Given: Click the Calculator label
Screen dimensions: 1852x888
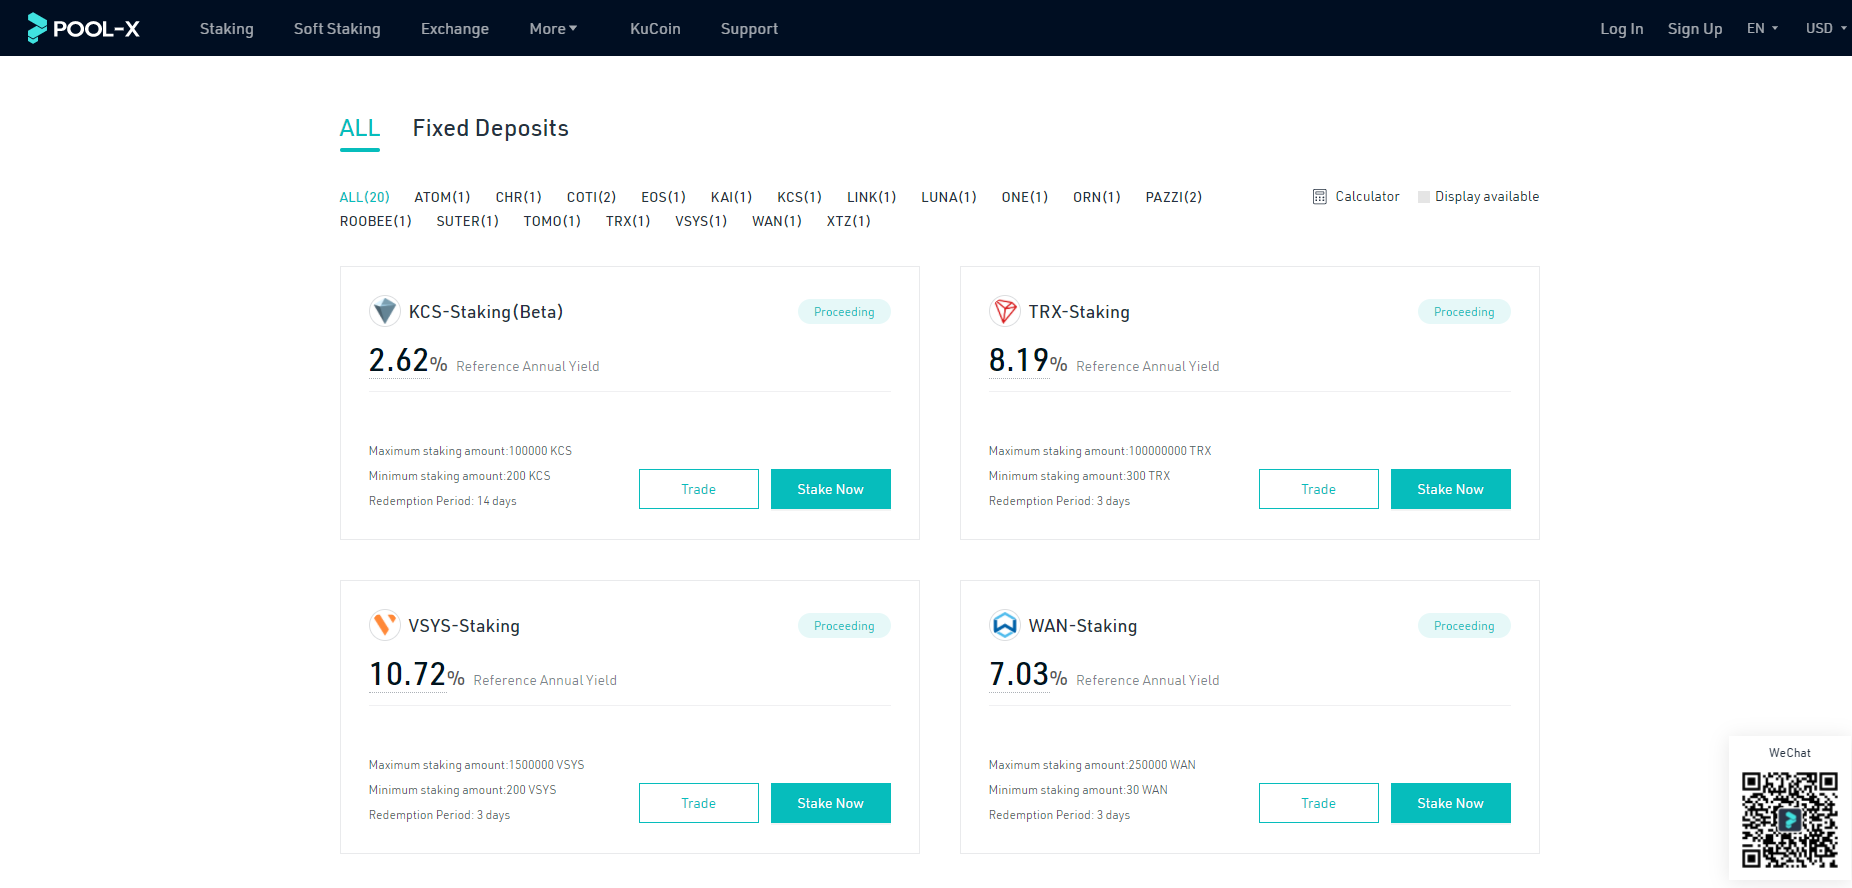Looking at the screenshot, I should [1367, 197].
